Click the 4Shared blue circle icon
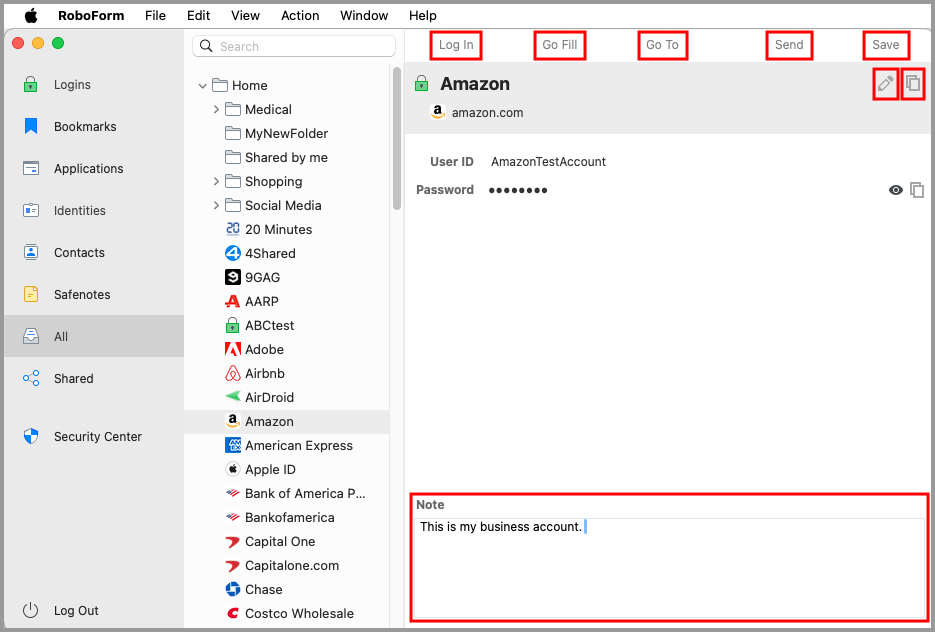Image resolution: width=935 pixels, height=632 pixels. (233, 253)
